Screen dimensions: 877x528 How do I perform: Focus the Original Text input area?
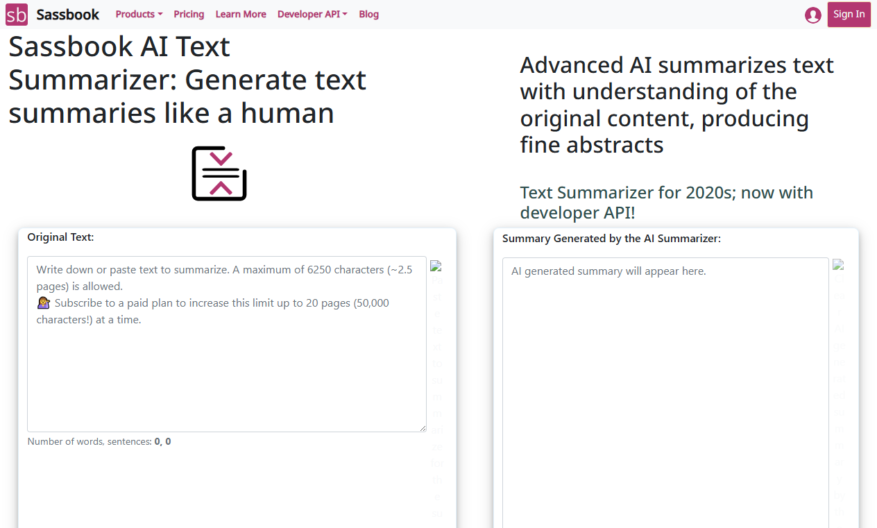tap(227, 344)
